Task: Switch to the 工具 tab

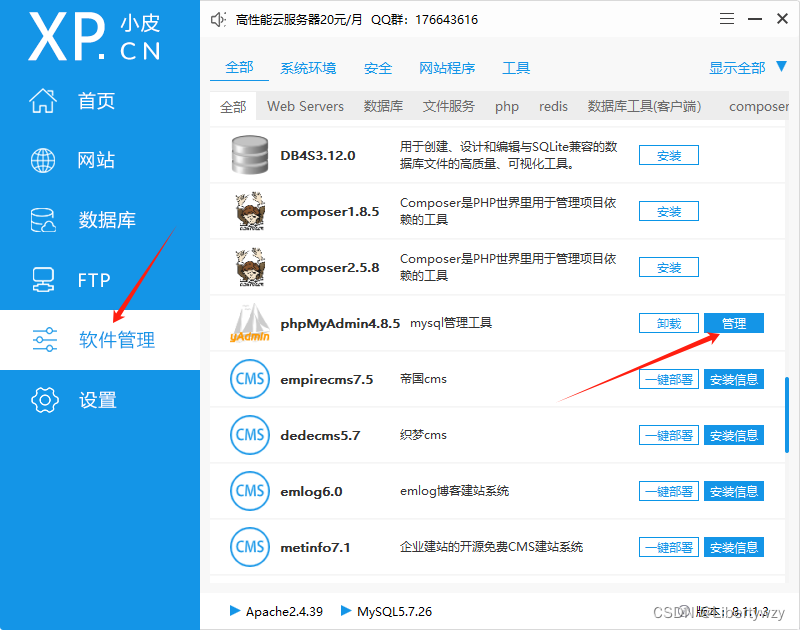Action: tap(516, 68)
